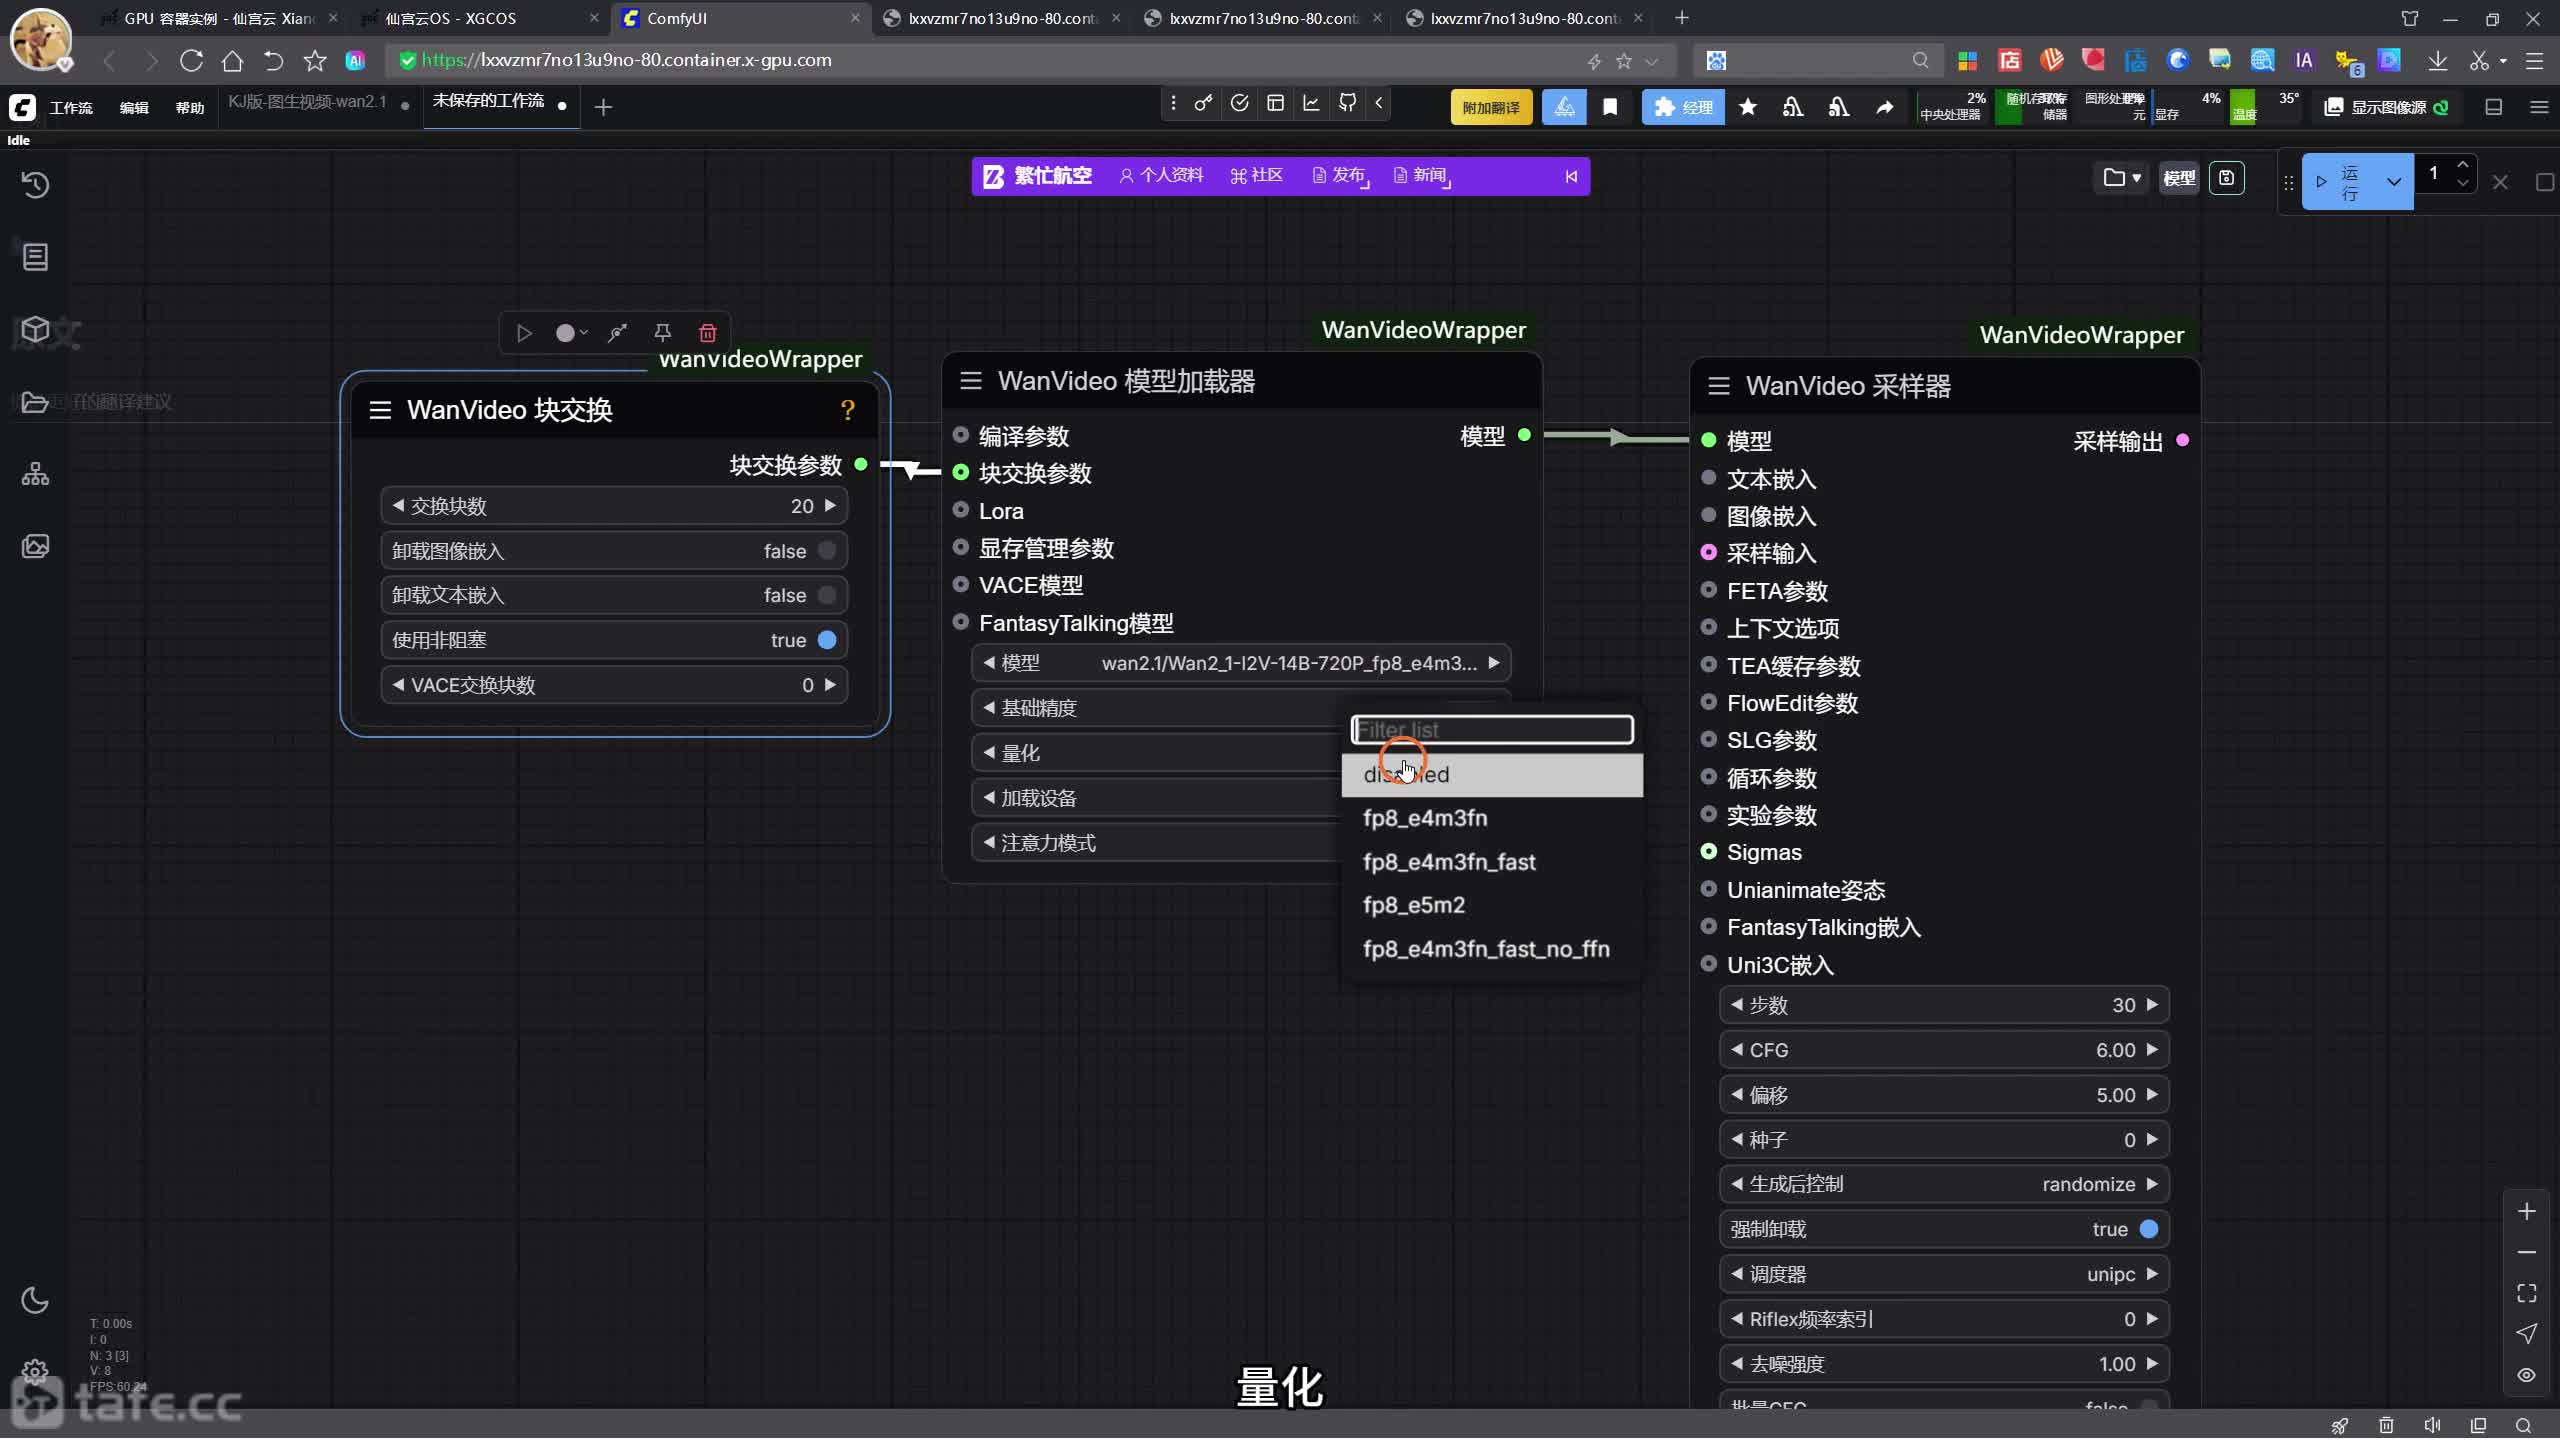Open the queue history sidebar icon
The image size is (2560, 1440).
click(x=35, y=185)
